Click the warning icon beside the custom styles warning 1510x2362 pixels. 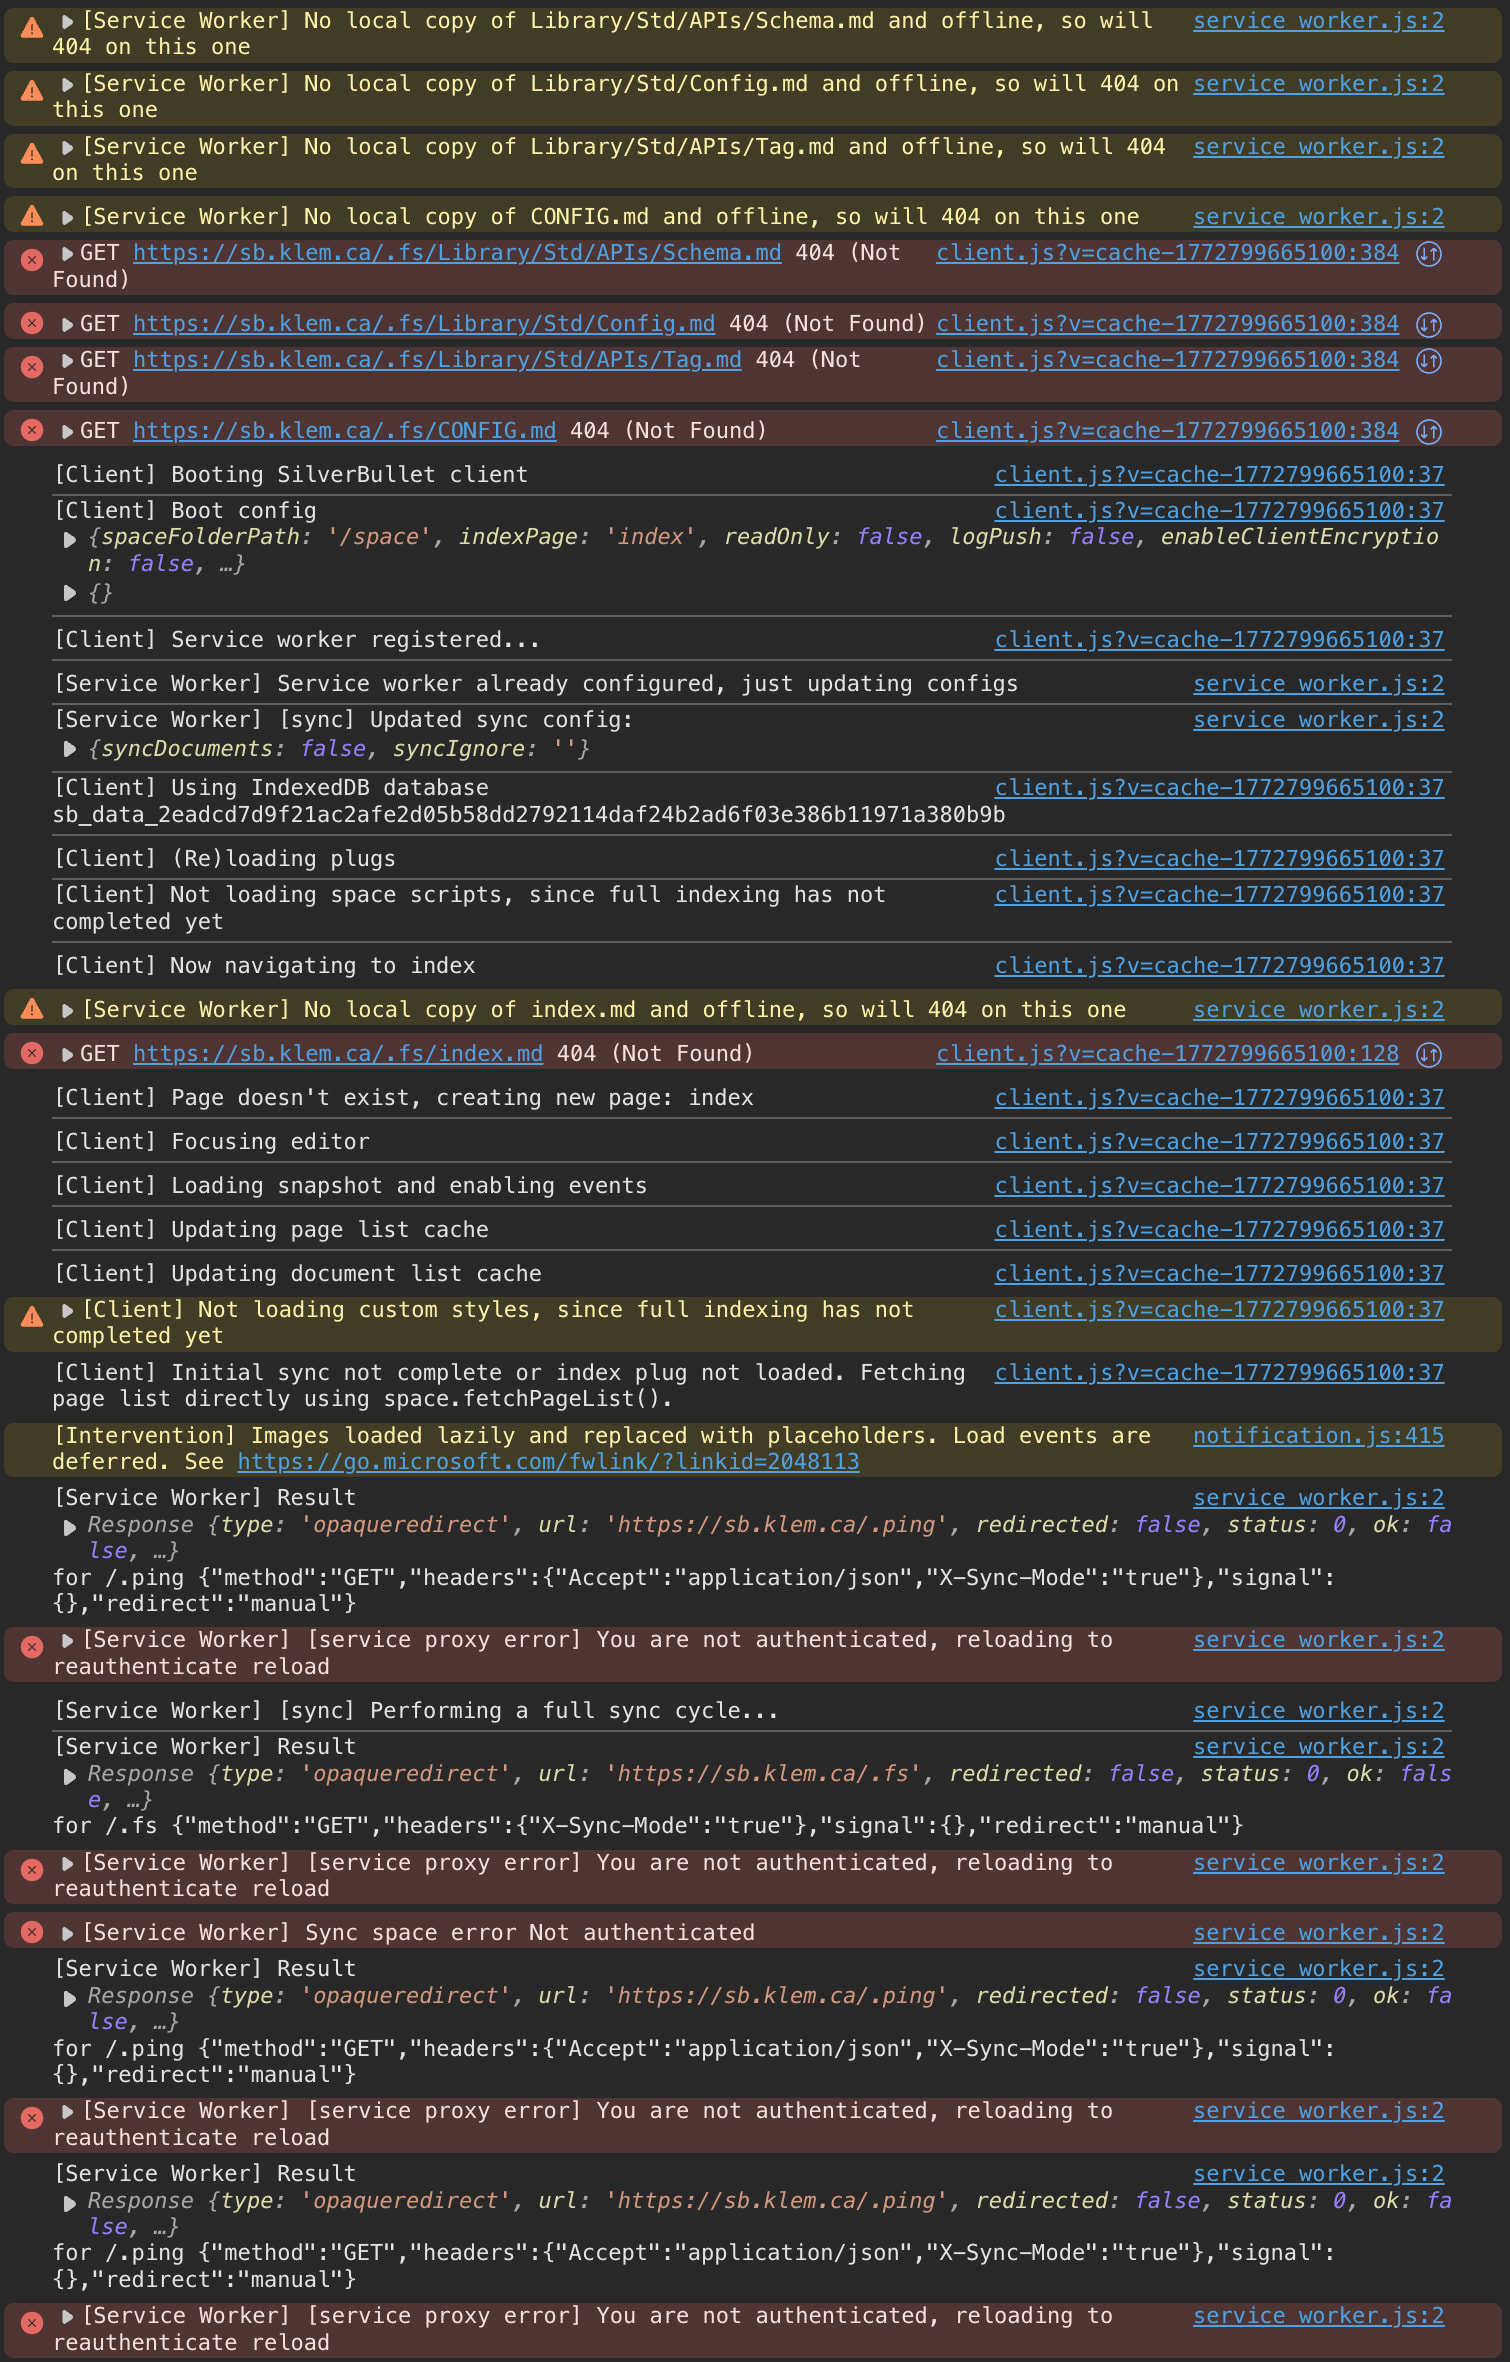32,1316
